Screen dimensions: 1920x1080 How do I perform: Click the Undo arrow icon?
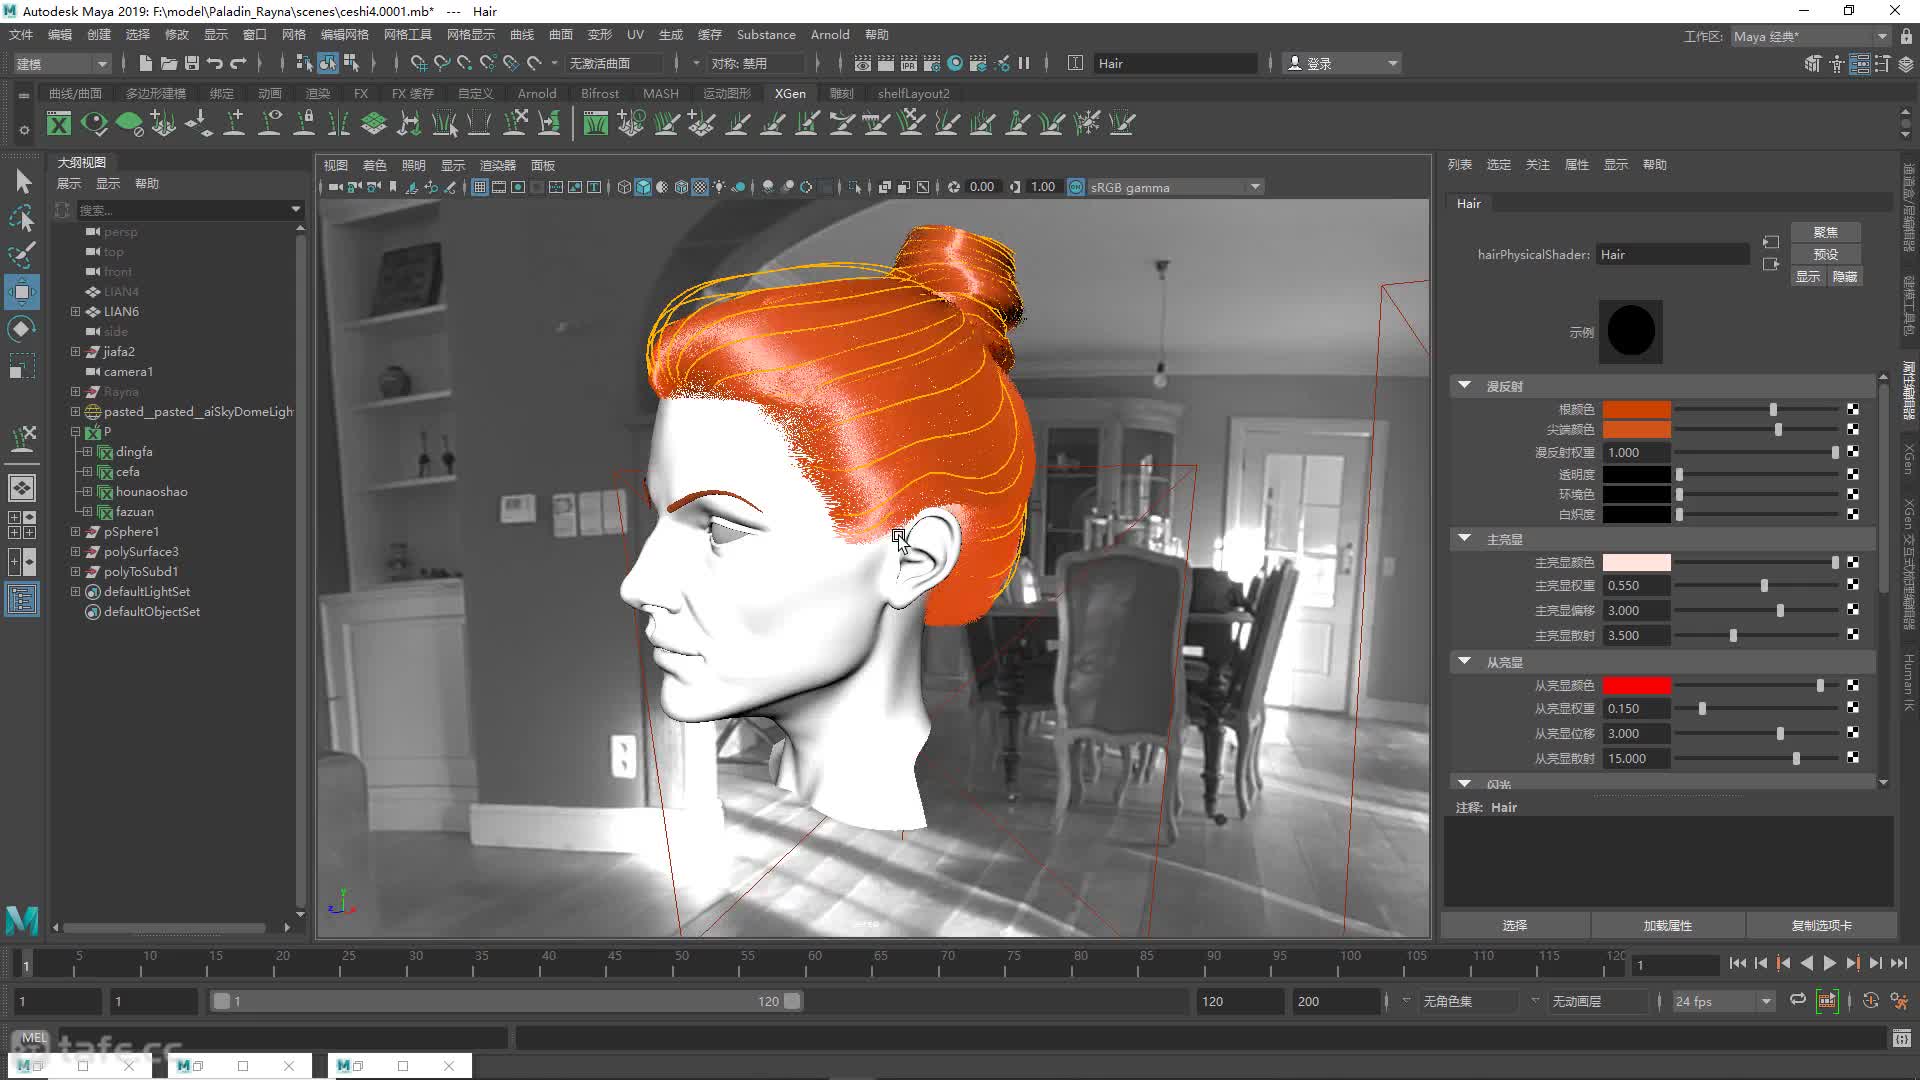pyautogui.click(x=214, y=63)
